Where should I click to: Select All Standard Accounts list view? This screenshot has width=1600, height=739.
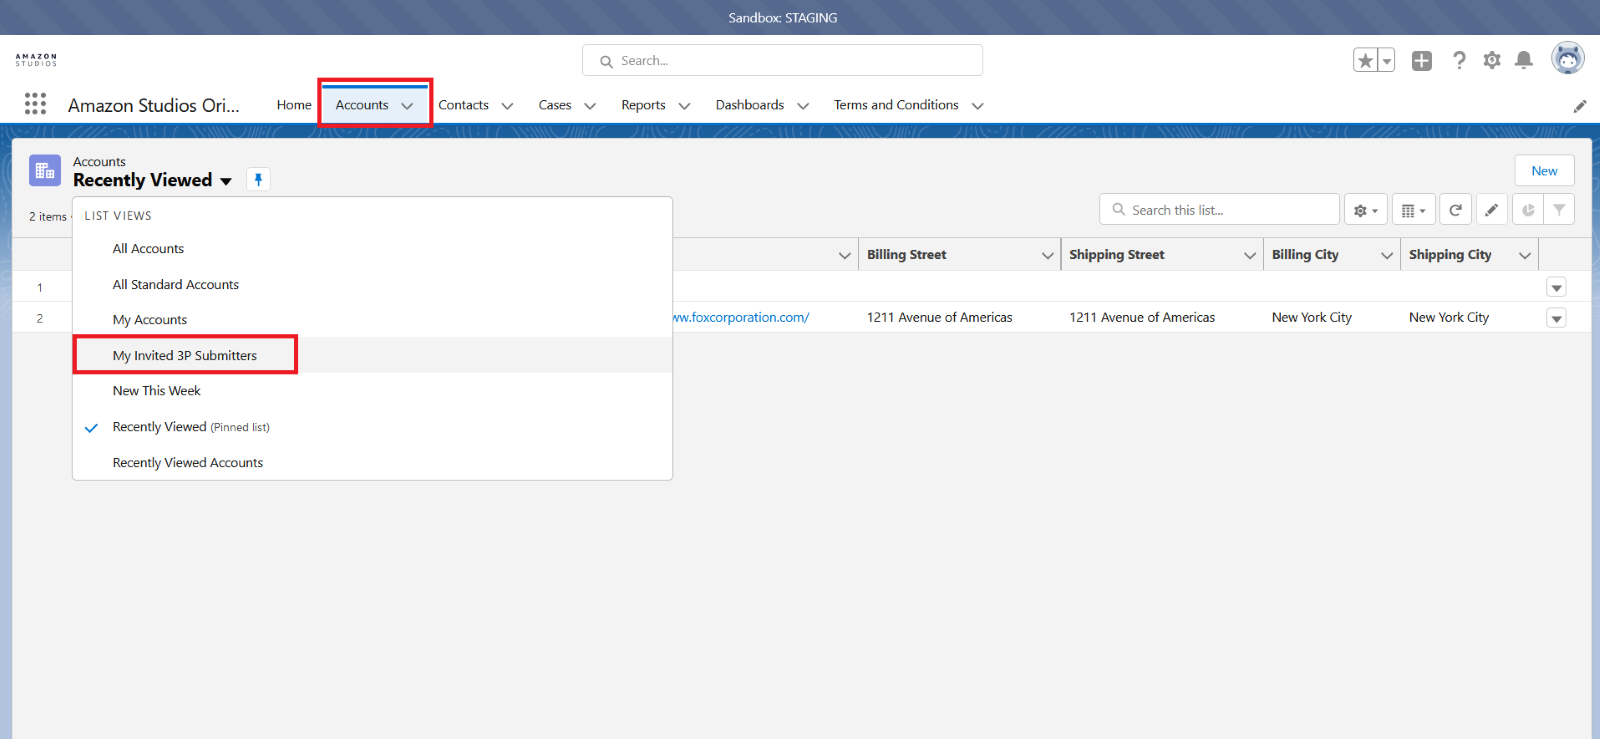pos(372,285)
